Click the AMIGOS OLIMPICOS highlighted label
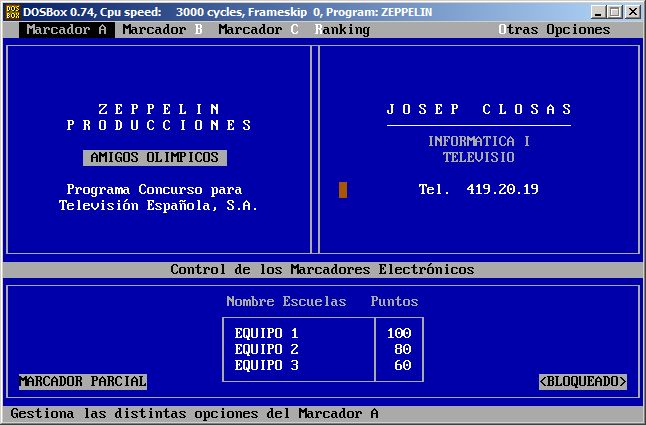646x425 pixels. pos(154,158)
